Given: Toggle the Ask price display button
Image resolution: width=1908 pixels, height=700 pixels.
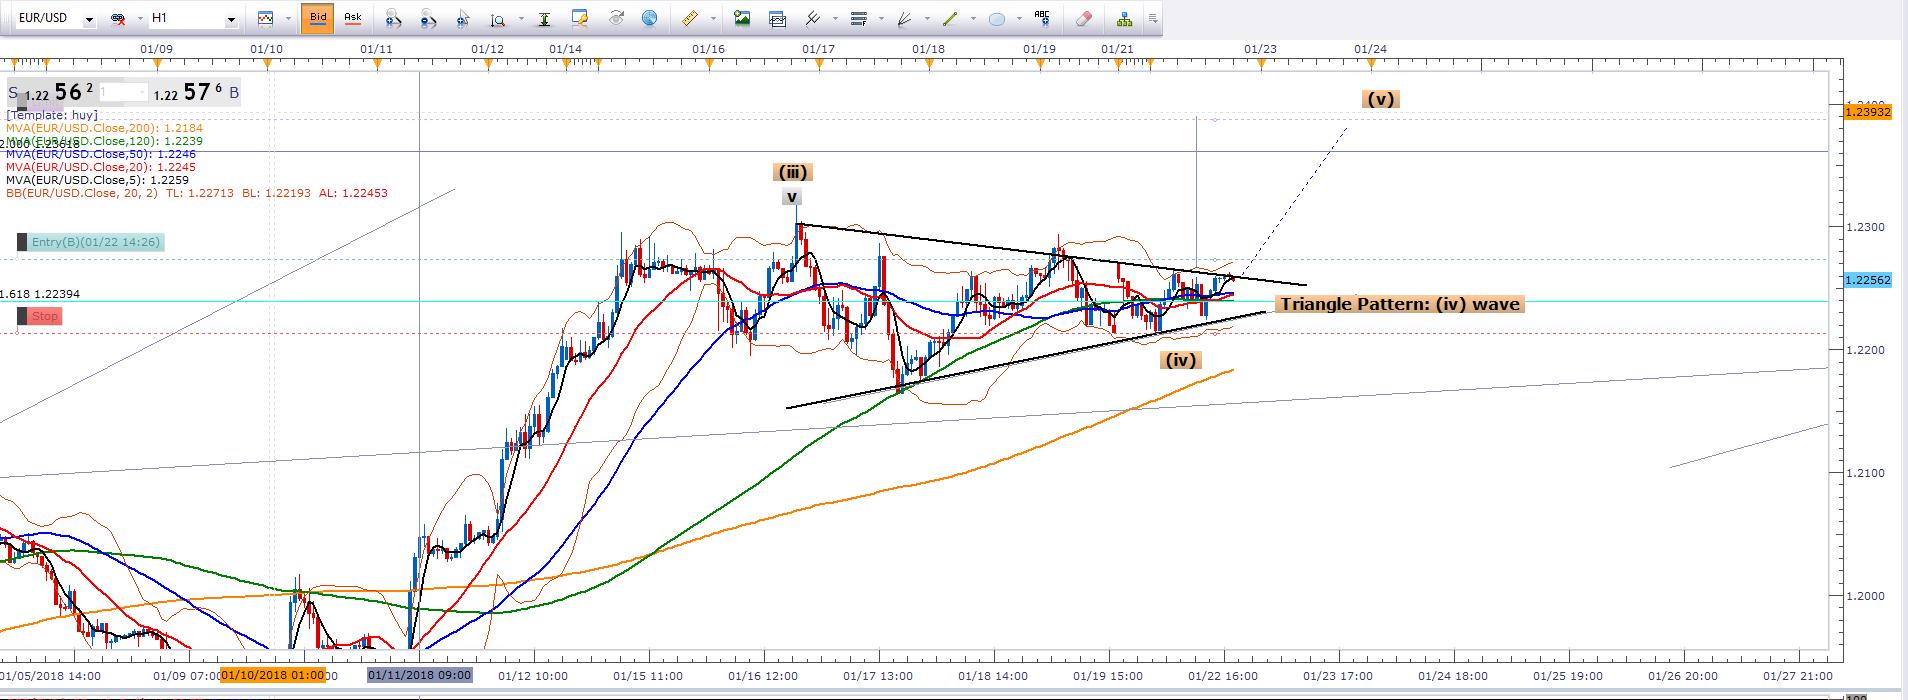Looking at the screenshot, I should click(353, 18).
